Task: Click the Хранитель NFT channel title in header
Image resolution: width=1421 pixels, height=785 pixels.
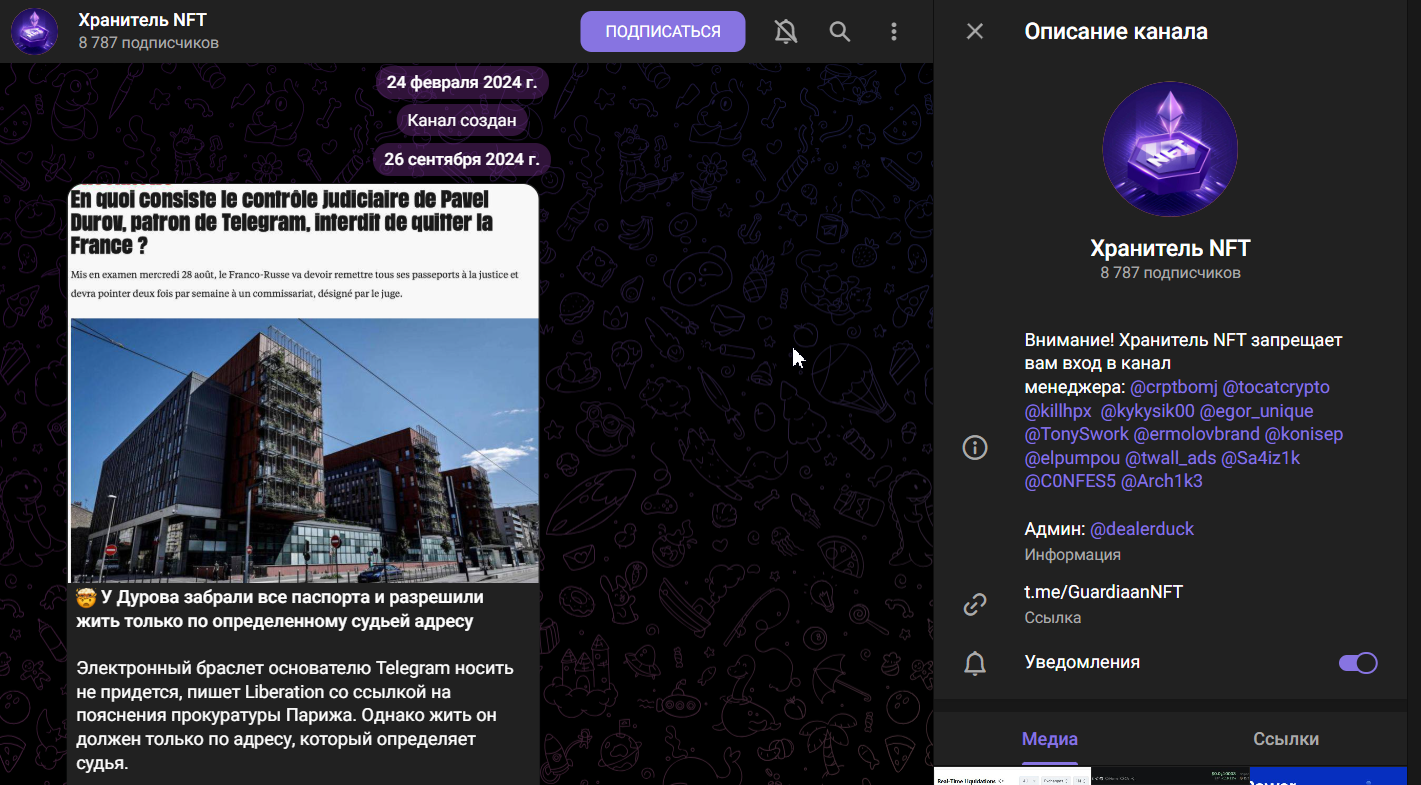Action: coord(142,20)
